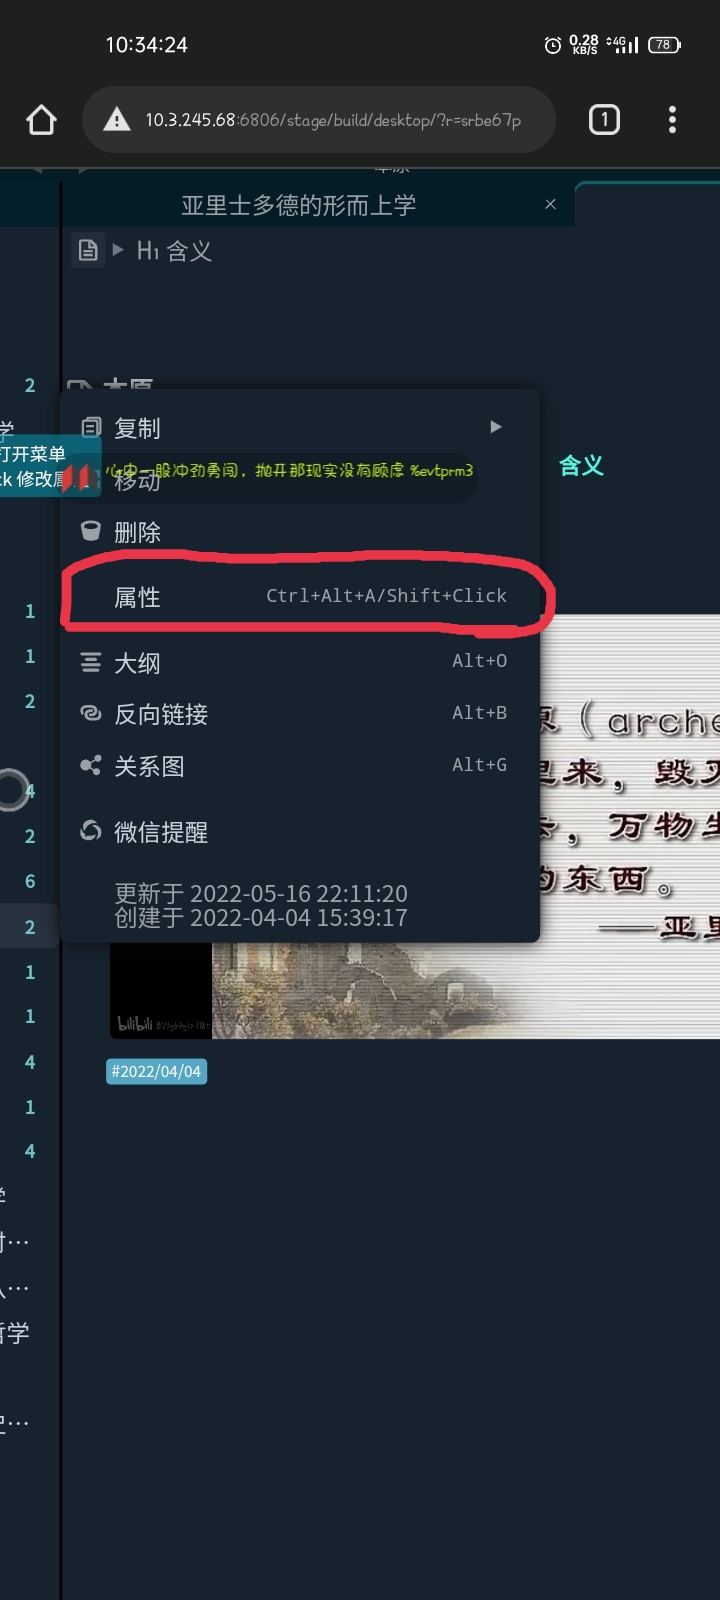Click the browser address bar URL
Image resolution: width=720 pixels, height=1600 pixels.
333,120
